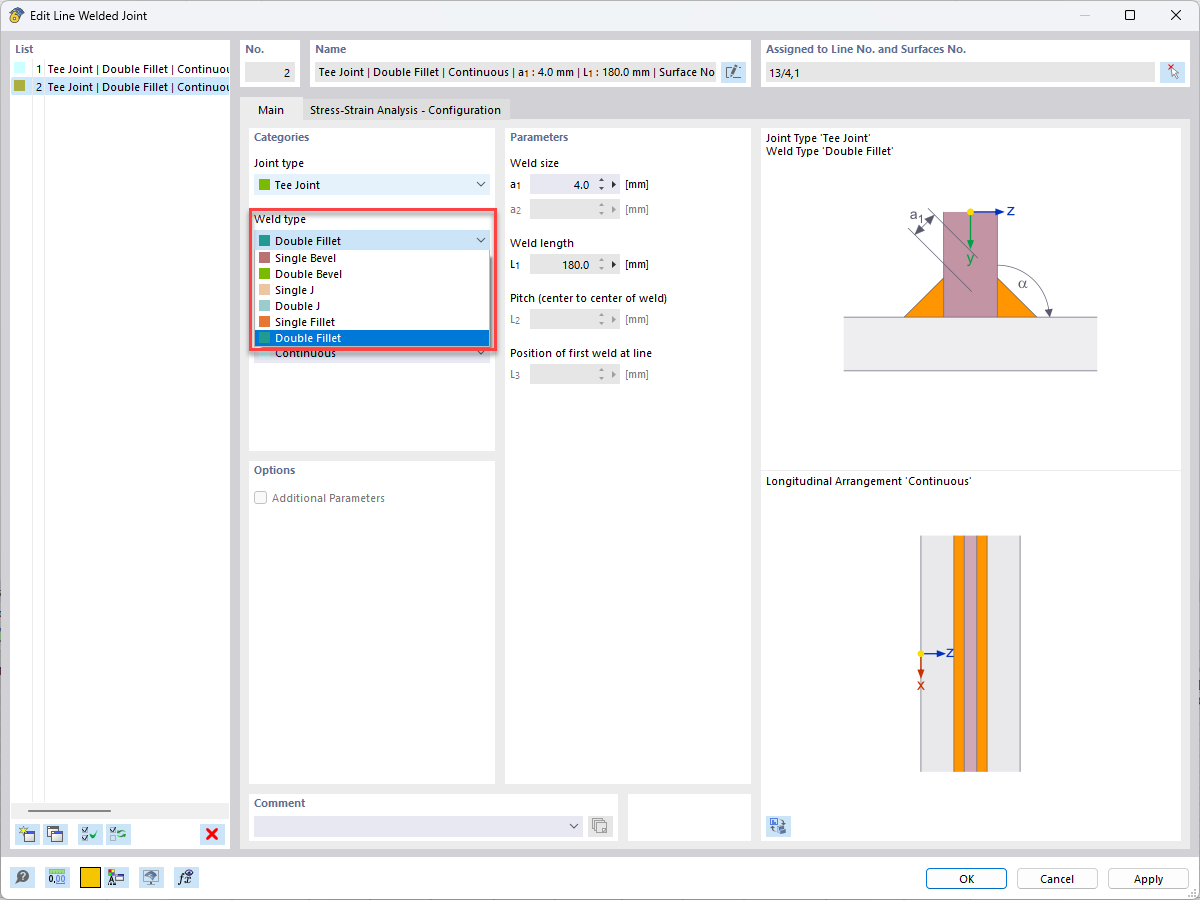Apply the welded joint changes

pyautogui.click(x=1147, y=878)
